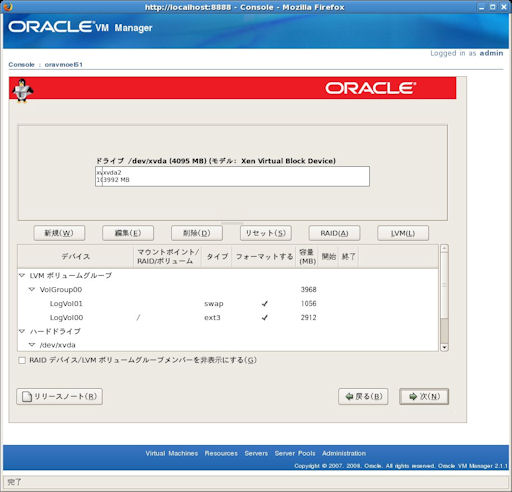Open Administration footer link

pyautogui.click(x=344, y=453)
